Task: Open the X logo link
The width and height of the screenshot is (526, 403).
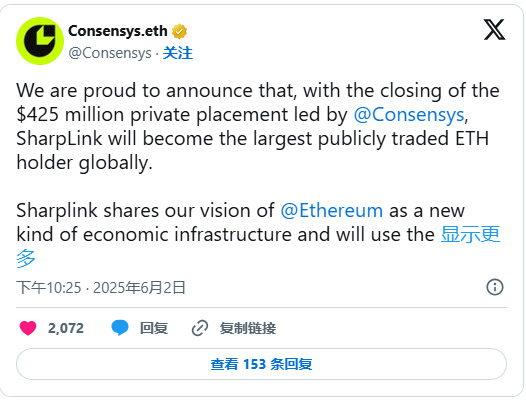Action: (494, 30)
